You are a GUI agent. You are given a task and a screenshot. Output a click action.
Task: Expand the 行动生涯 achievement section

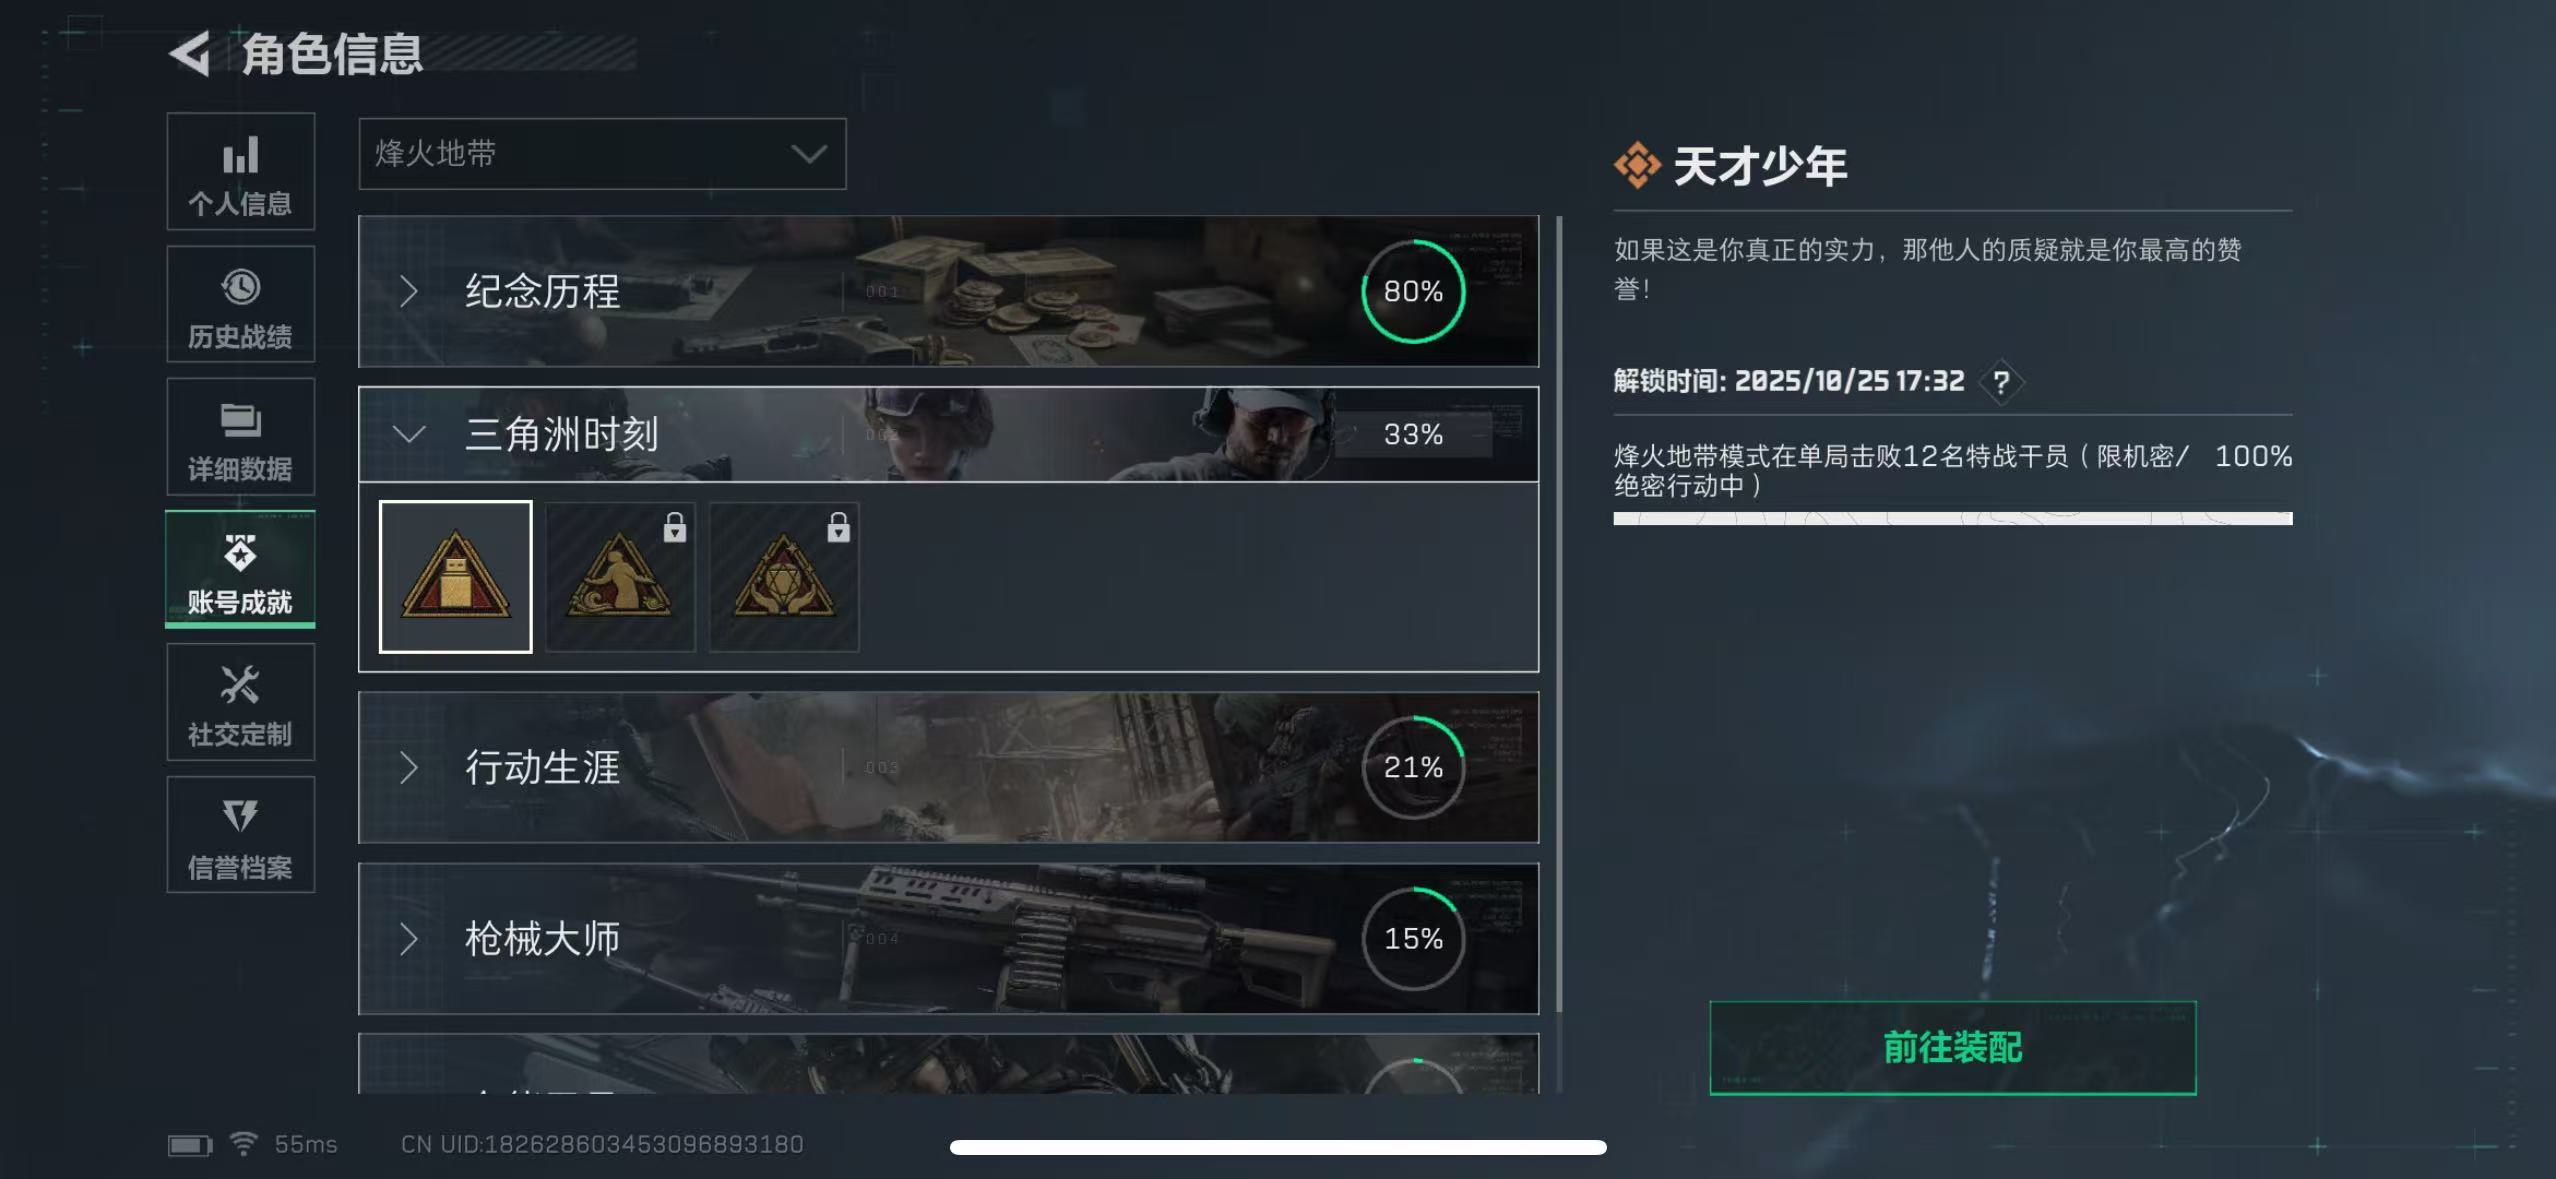click(x=948, y=767)
